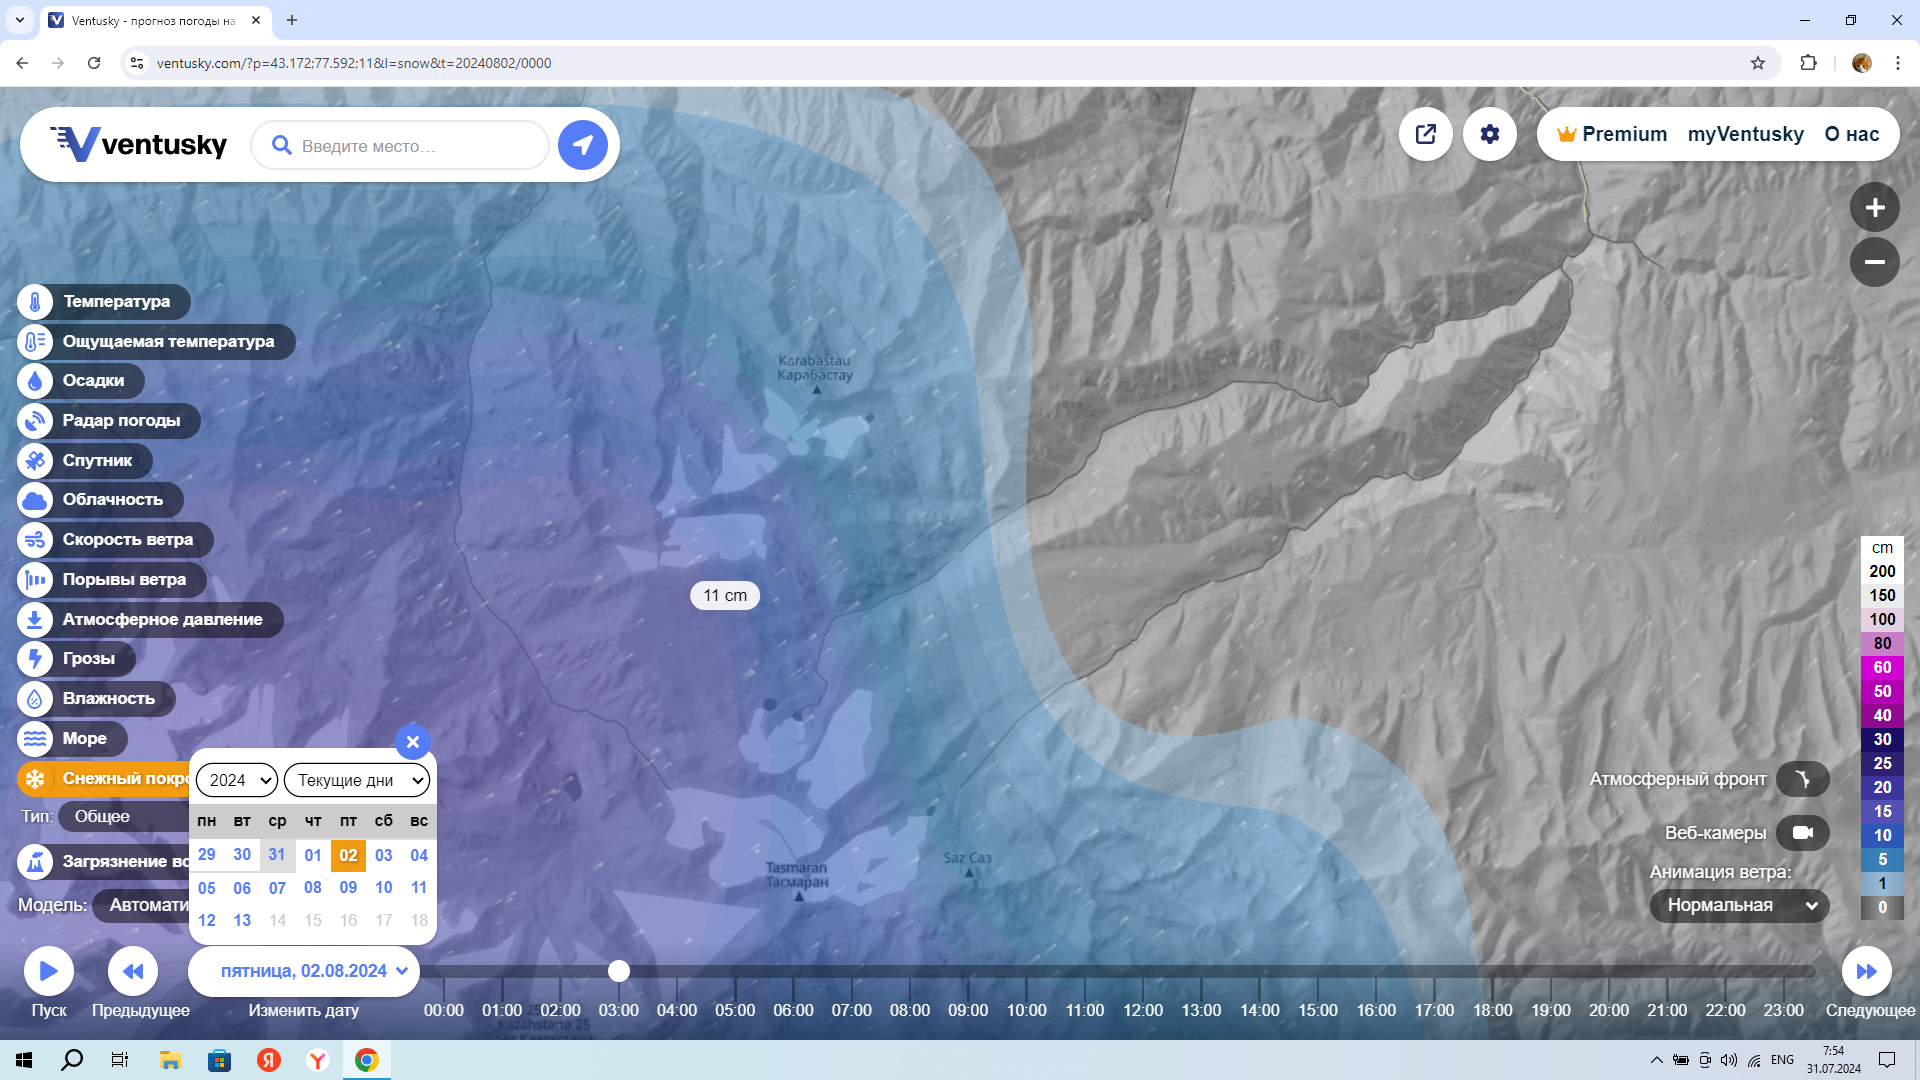Choose date 29 in the calendar
1920x1080 pixels.
pyautogui.click(x=207, y=855)
